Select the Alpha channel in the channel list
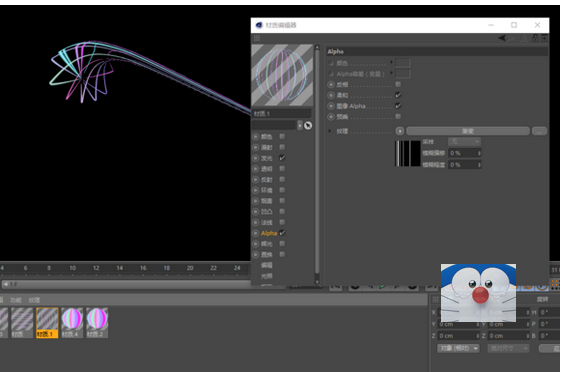This screenshot has width=566, height=372. (269, 233)
